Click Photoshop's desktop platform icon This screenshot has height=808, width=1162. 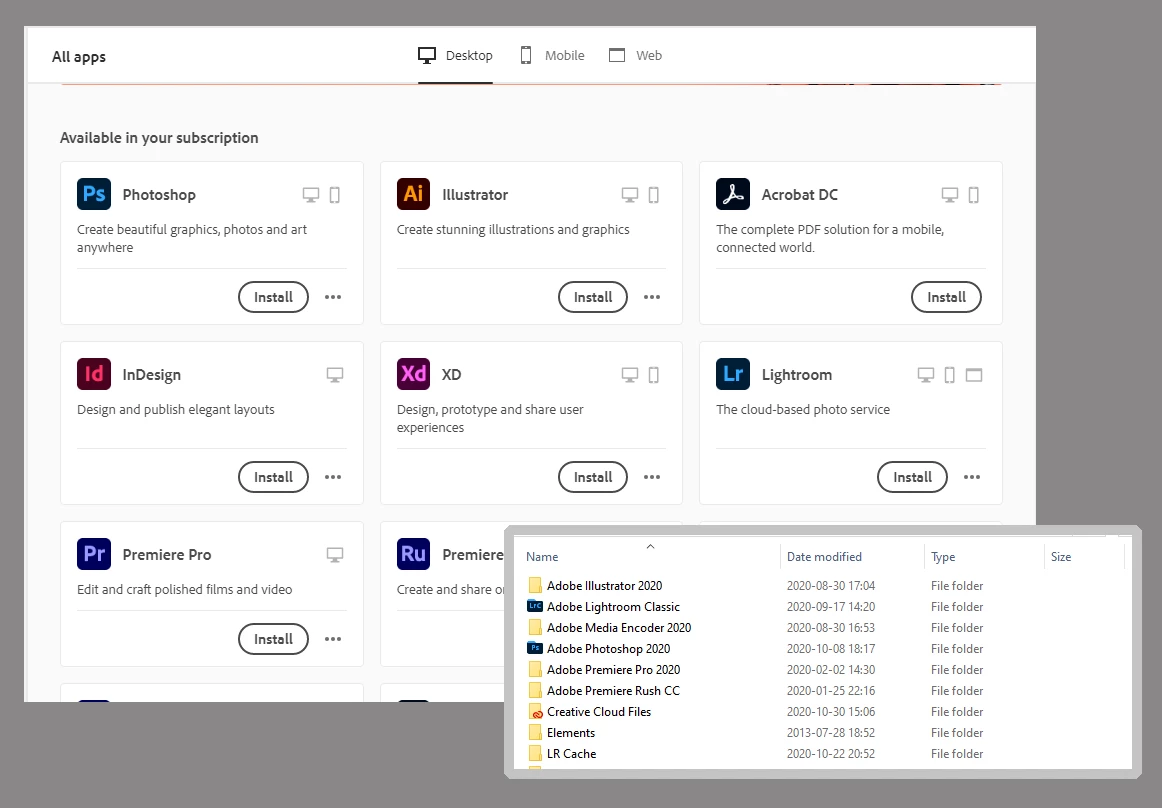(x=311, y=195)
